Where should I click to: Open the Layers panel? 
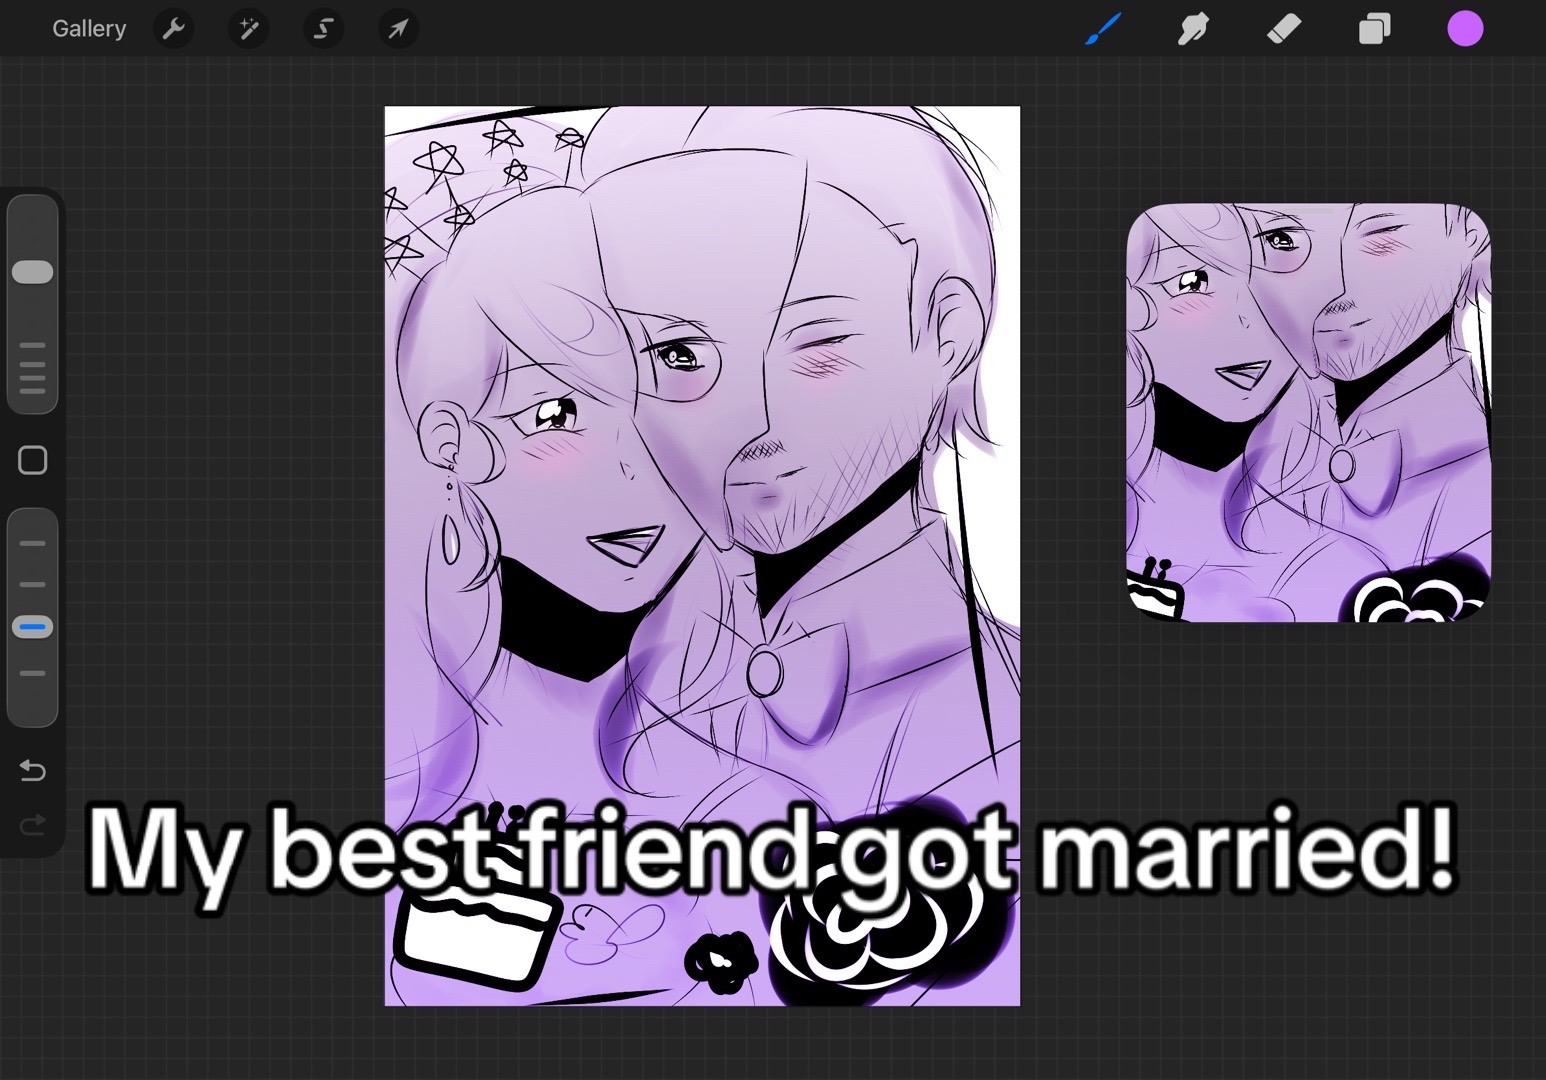[1374, 29]
